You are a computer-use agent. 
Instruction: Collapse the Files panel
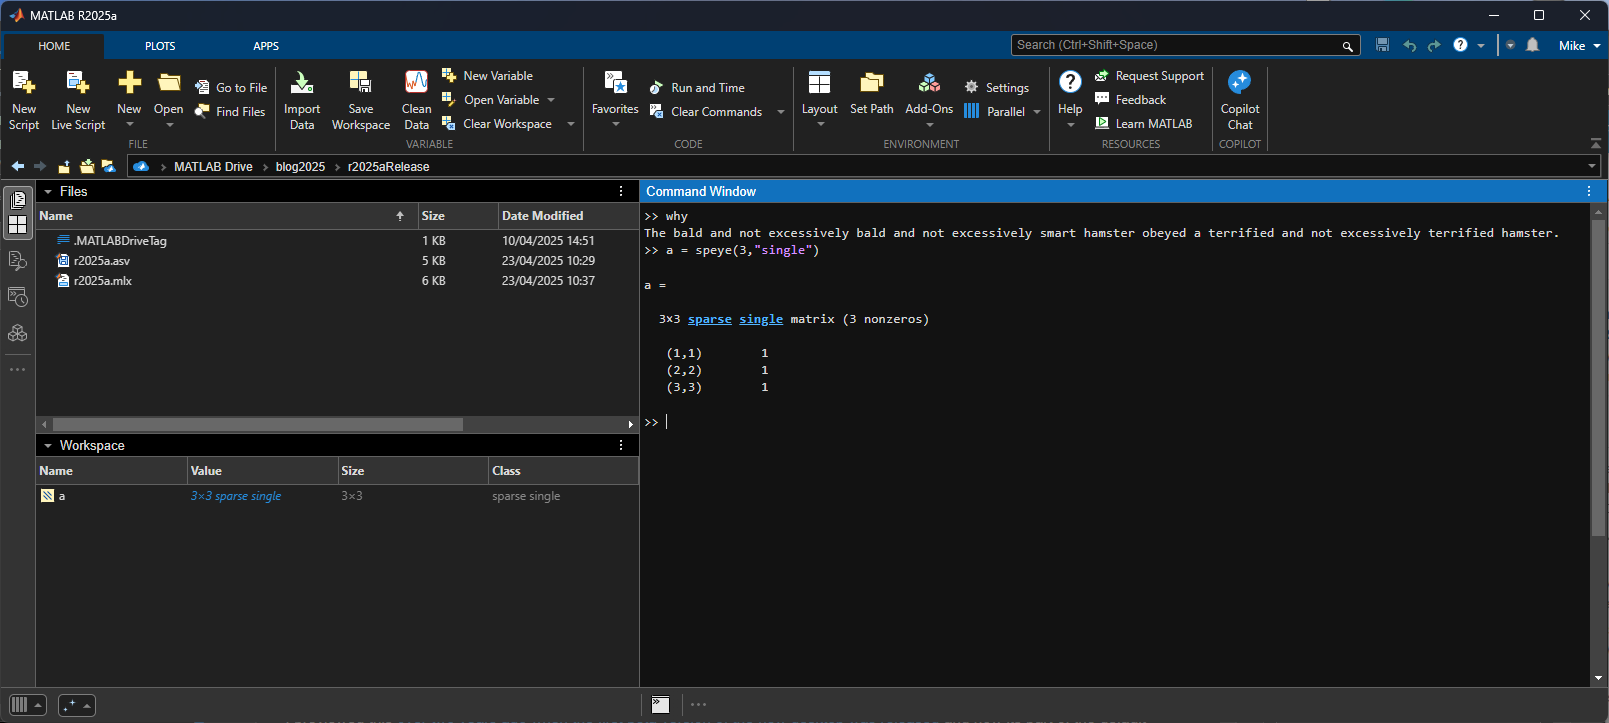[48, 192]
